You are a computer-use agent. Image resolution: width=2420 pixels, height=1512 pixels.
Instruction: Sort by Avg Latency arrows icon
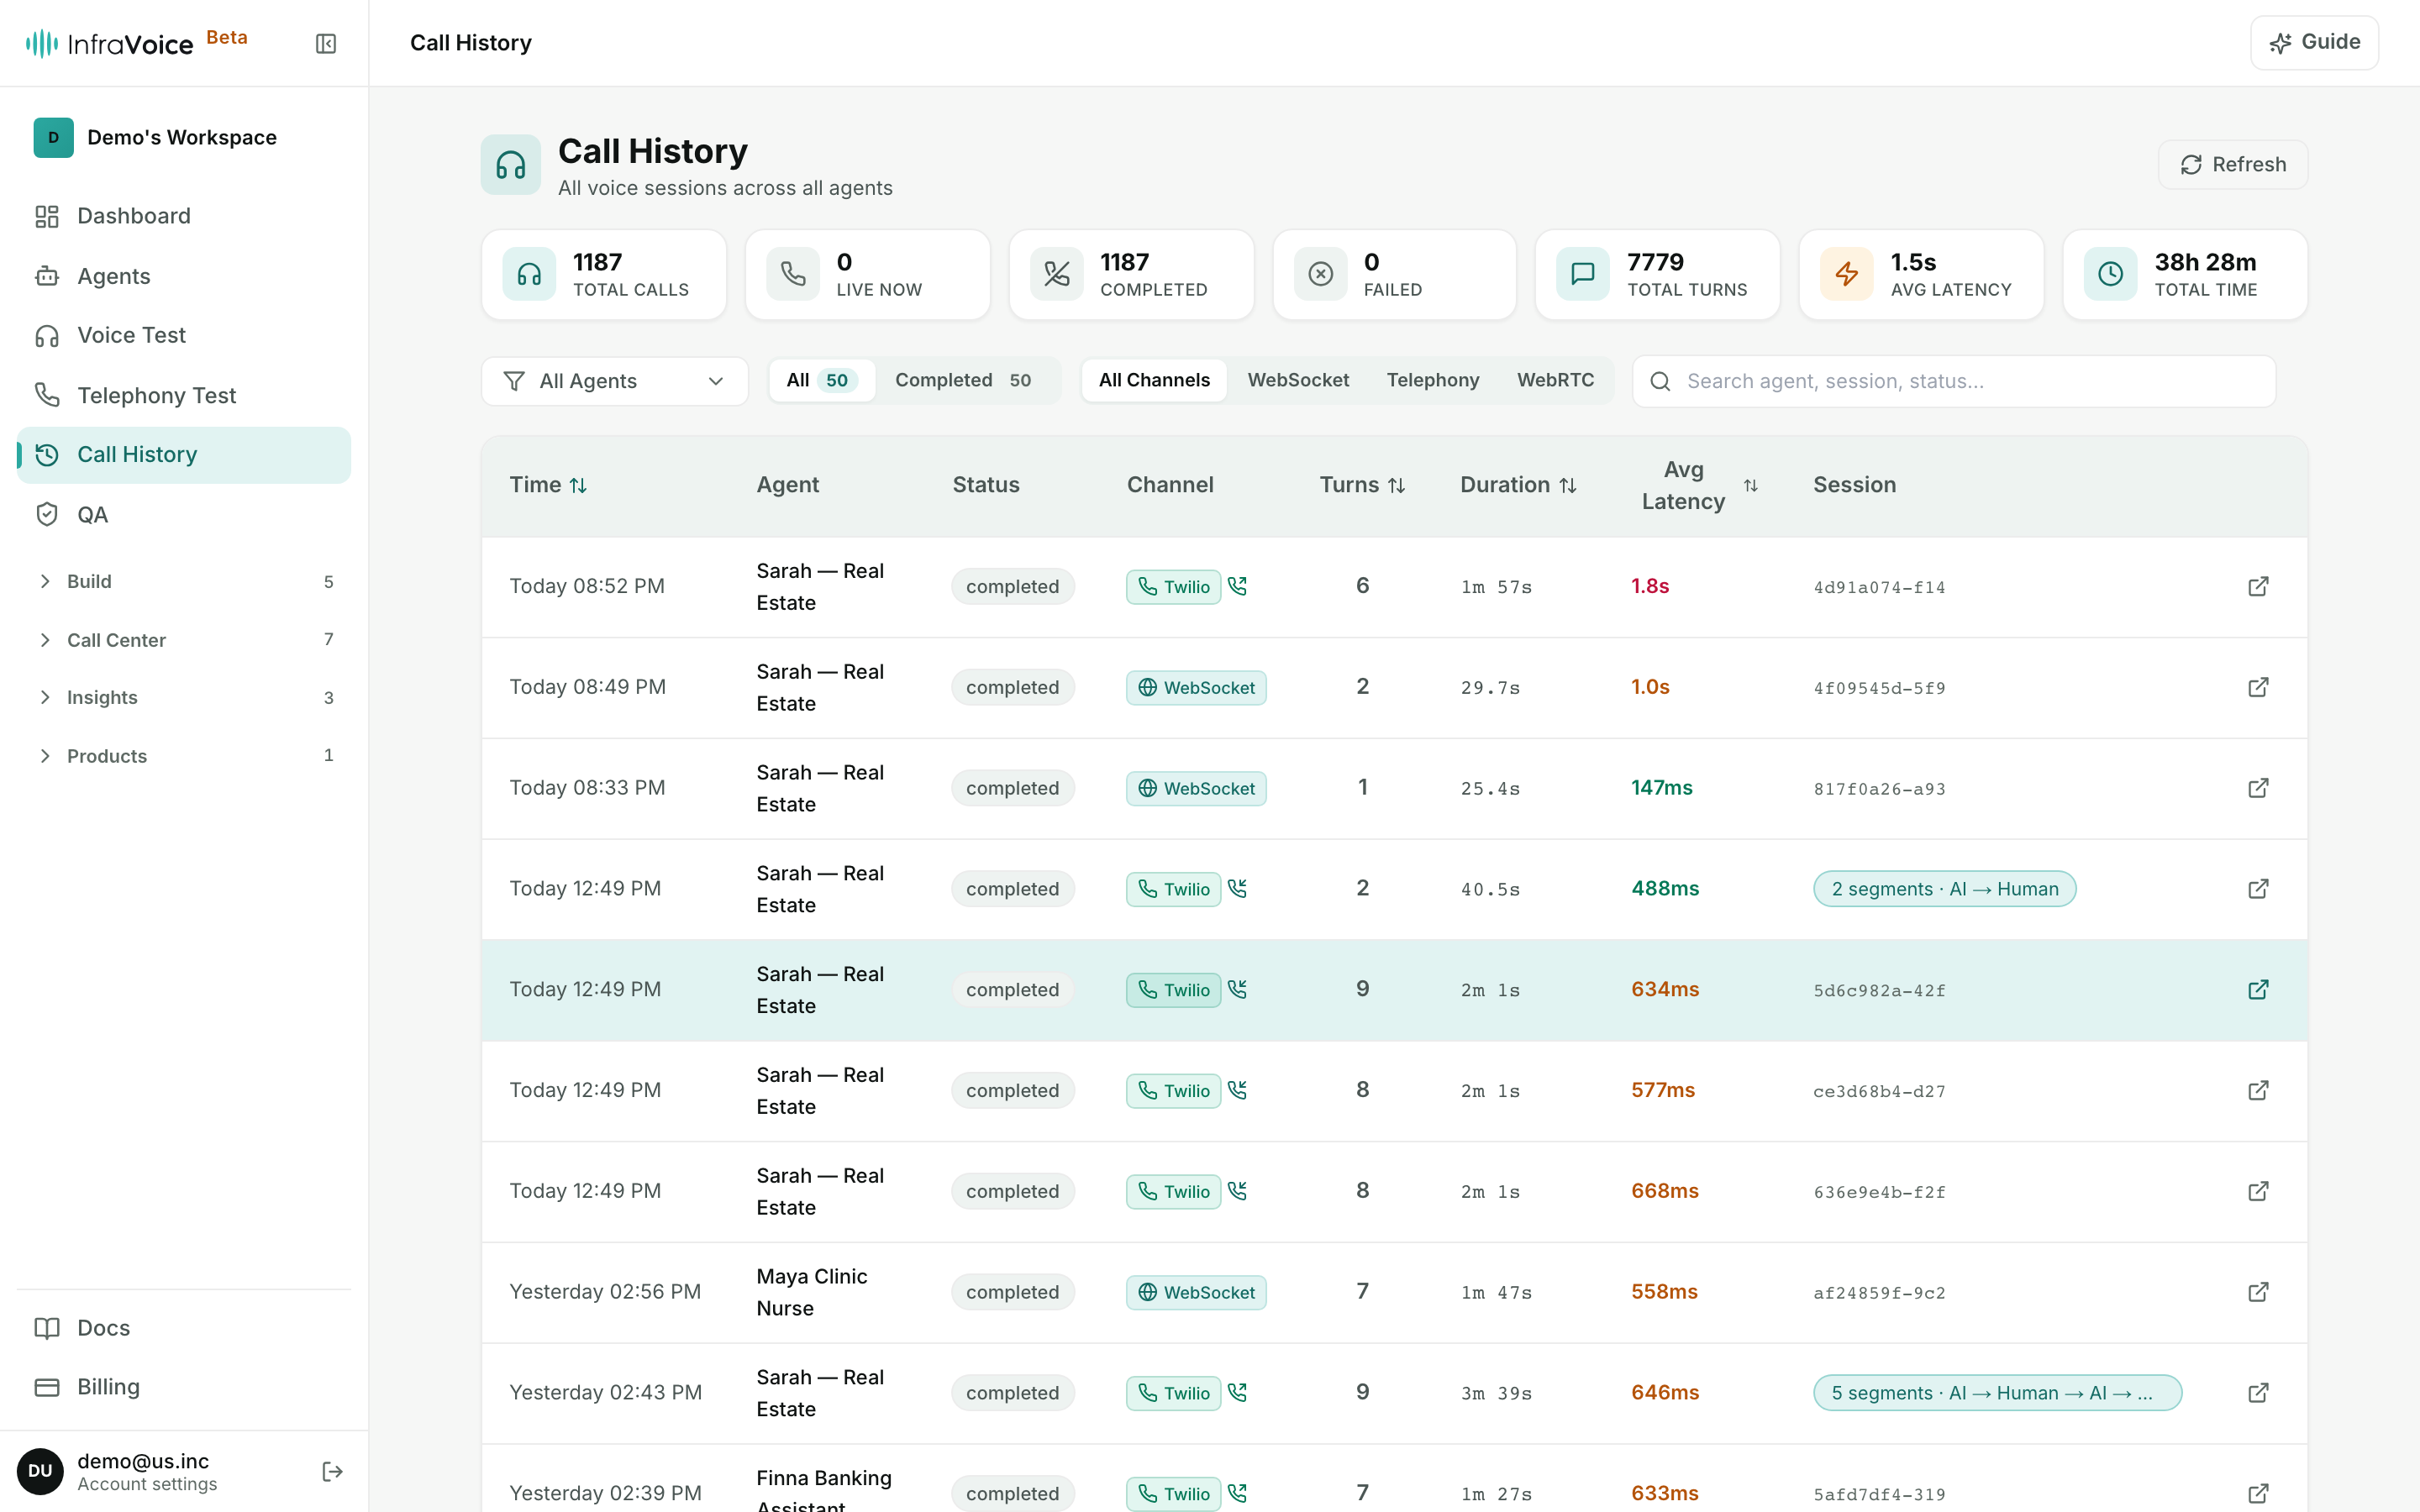click(x=1750, y=485)
